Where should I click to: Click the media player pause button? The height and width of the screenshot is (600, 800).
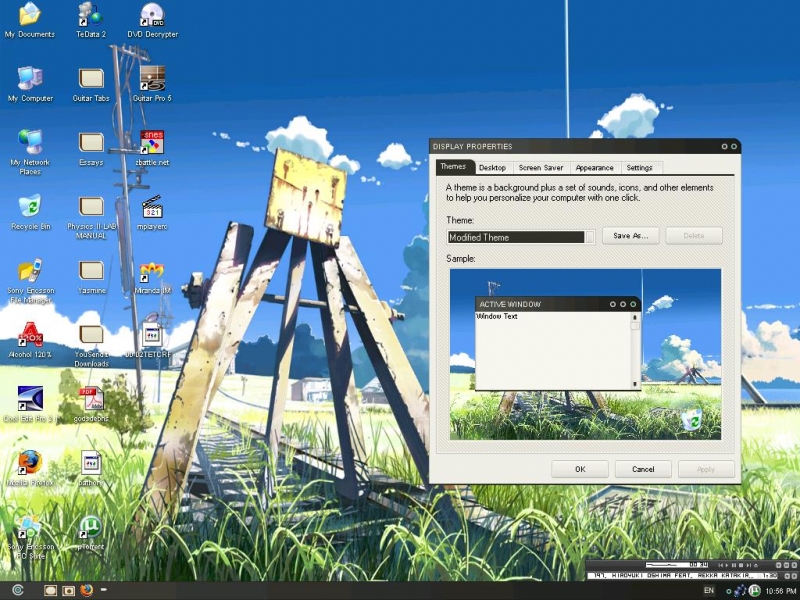tap(734, 565)
